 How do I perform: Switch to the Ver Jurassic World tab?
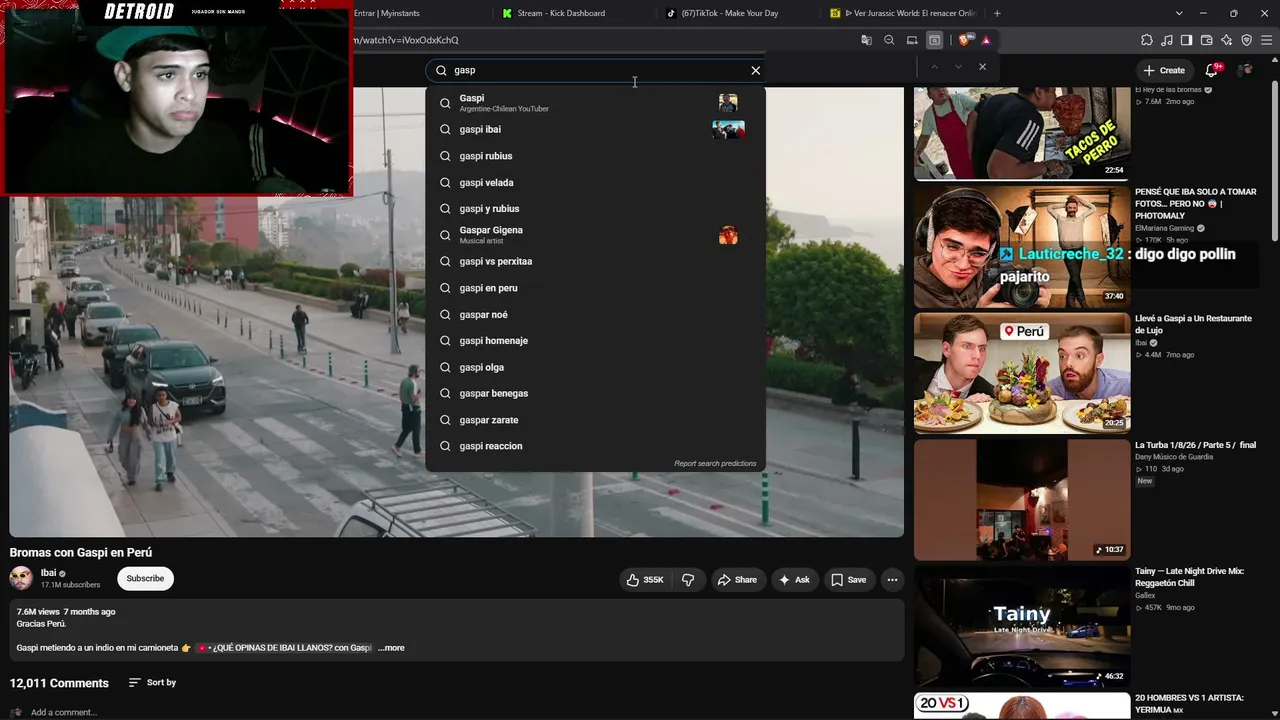click(x=902, y=13)
